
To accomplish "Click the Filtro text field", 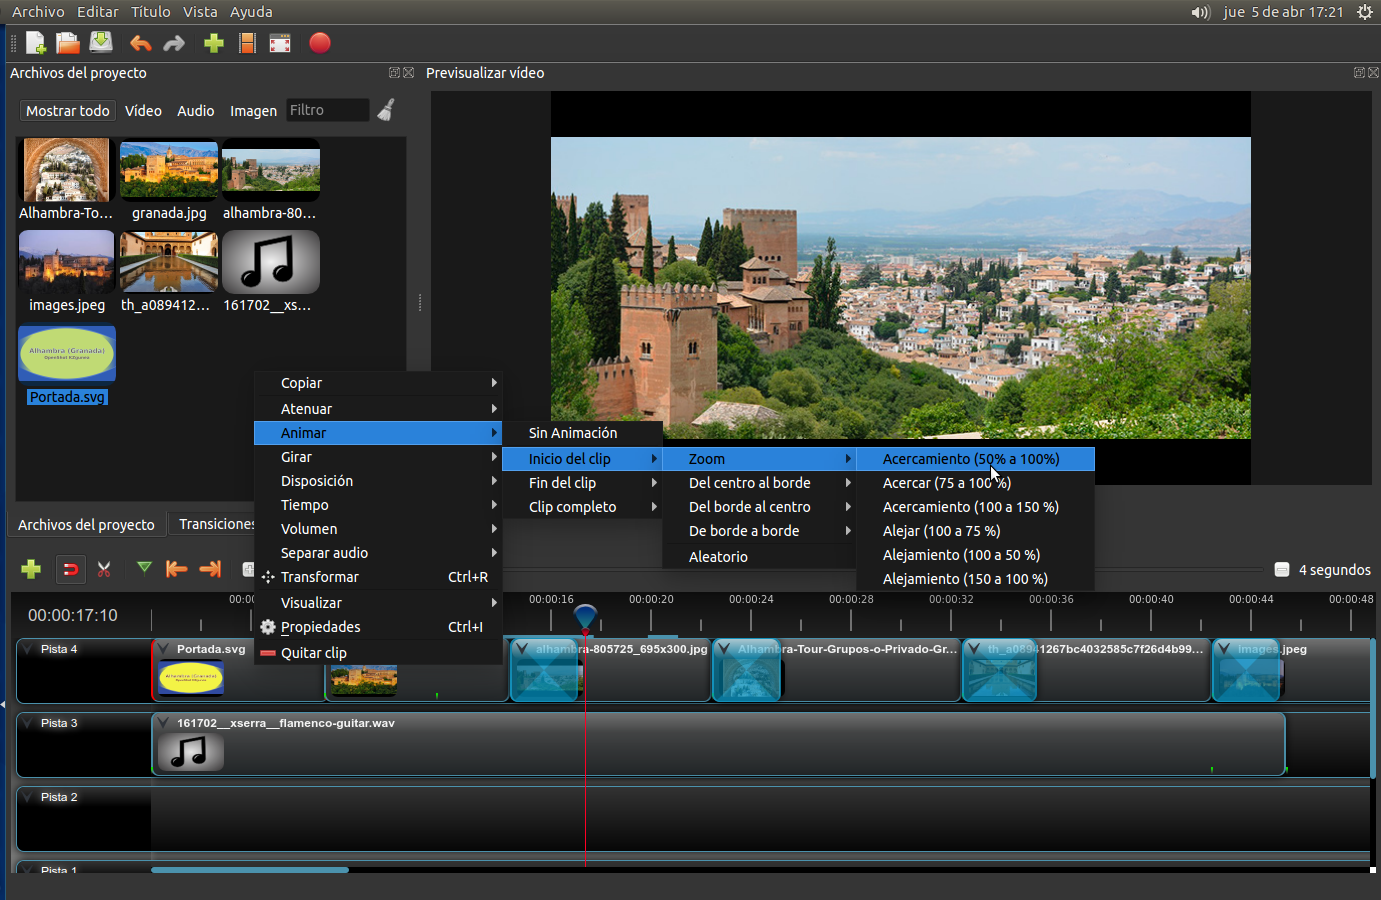I will (327, 110).
